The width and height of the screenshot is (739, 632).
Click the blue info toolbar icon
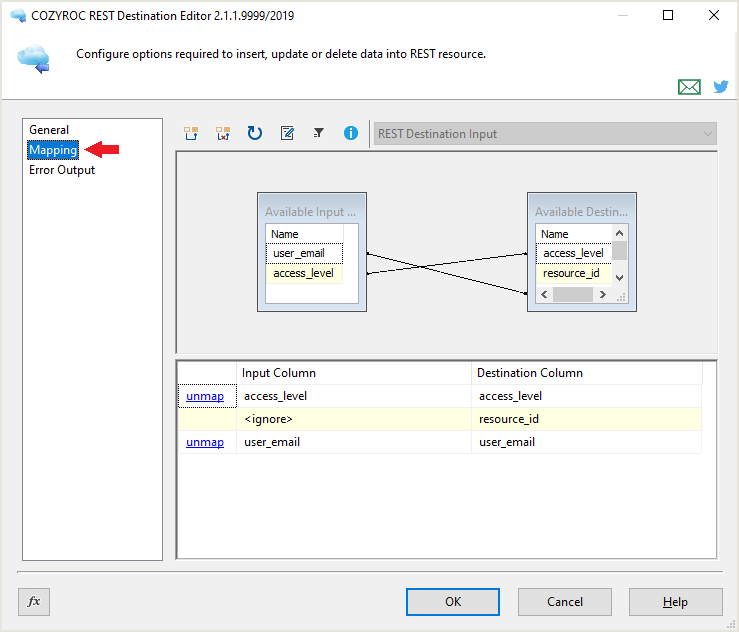[x=351, y=133]
